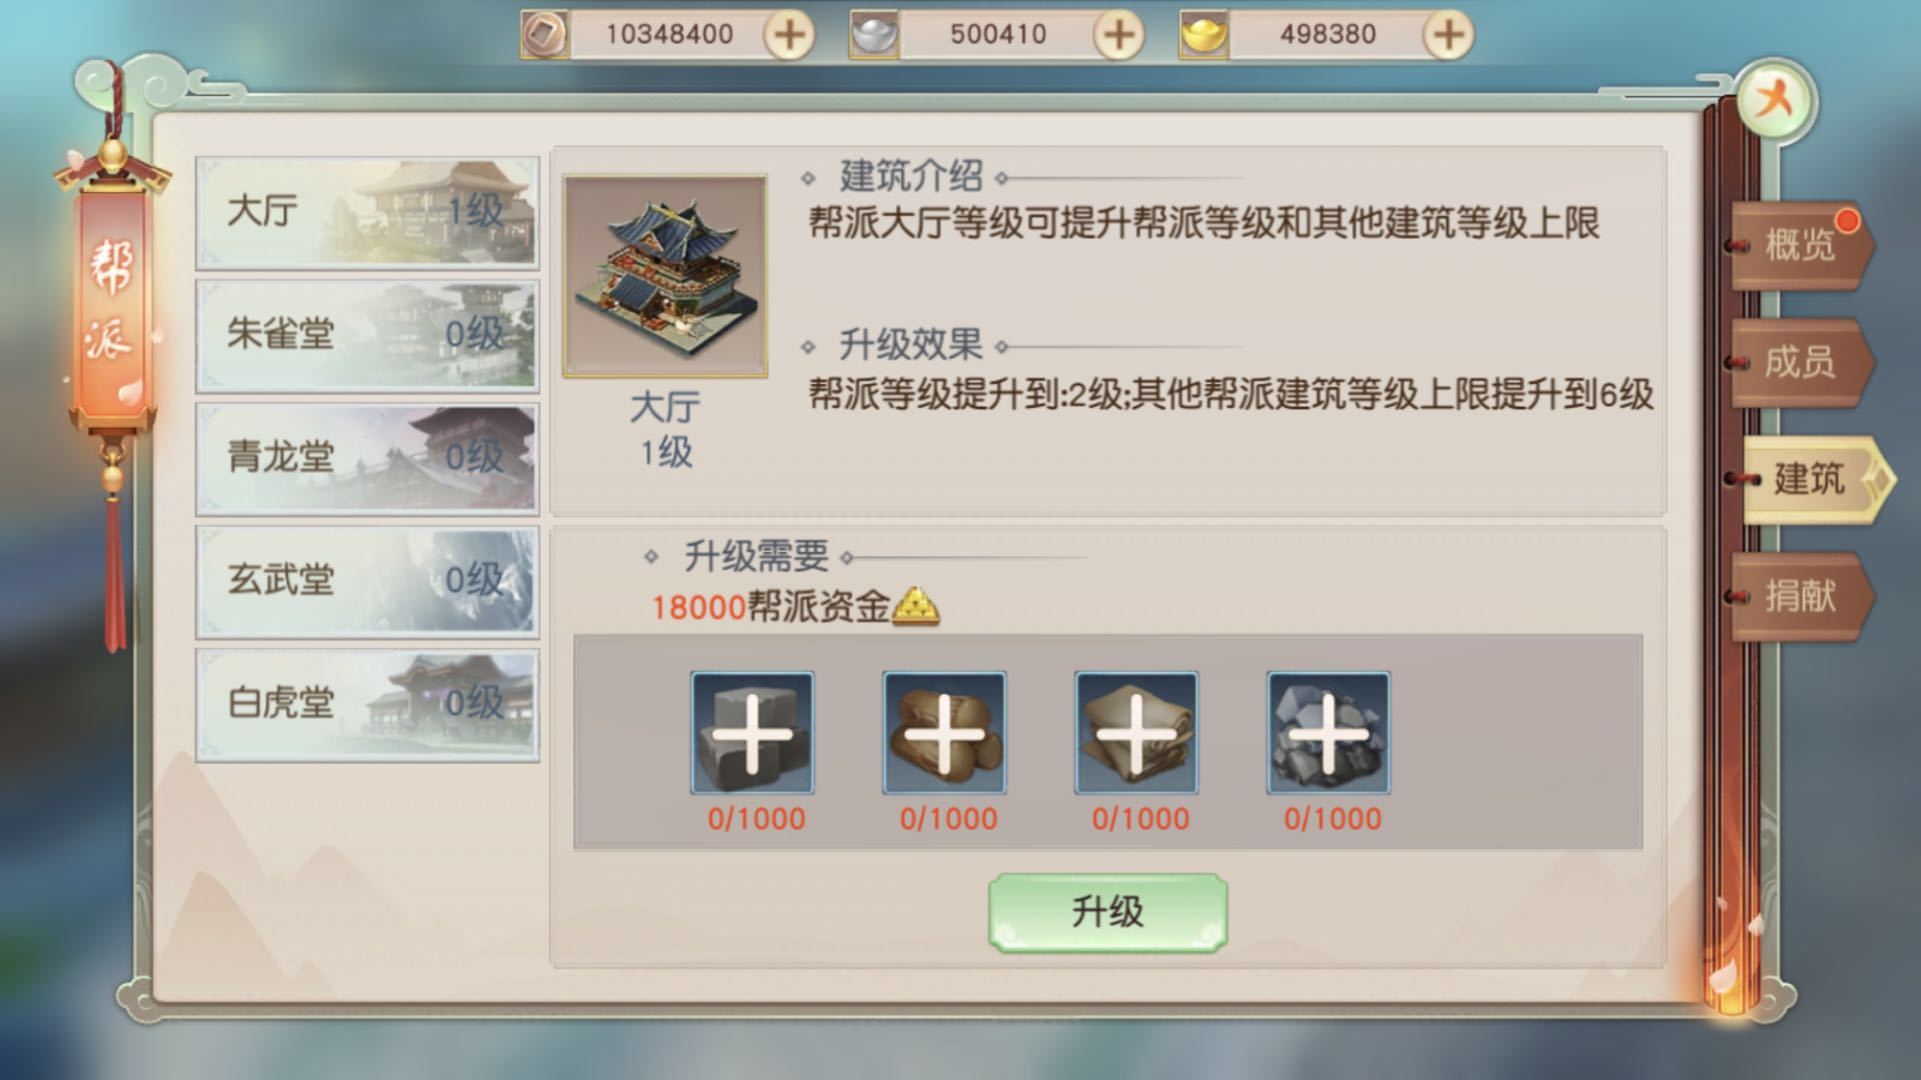
Task: Open the 概览 overview tab
Action: pos(1800,245)
